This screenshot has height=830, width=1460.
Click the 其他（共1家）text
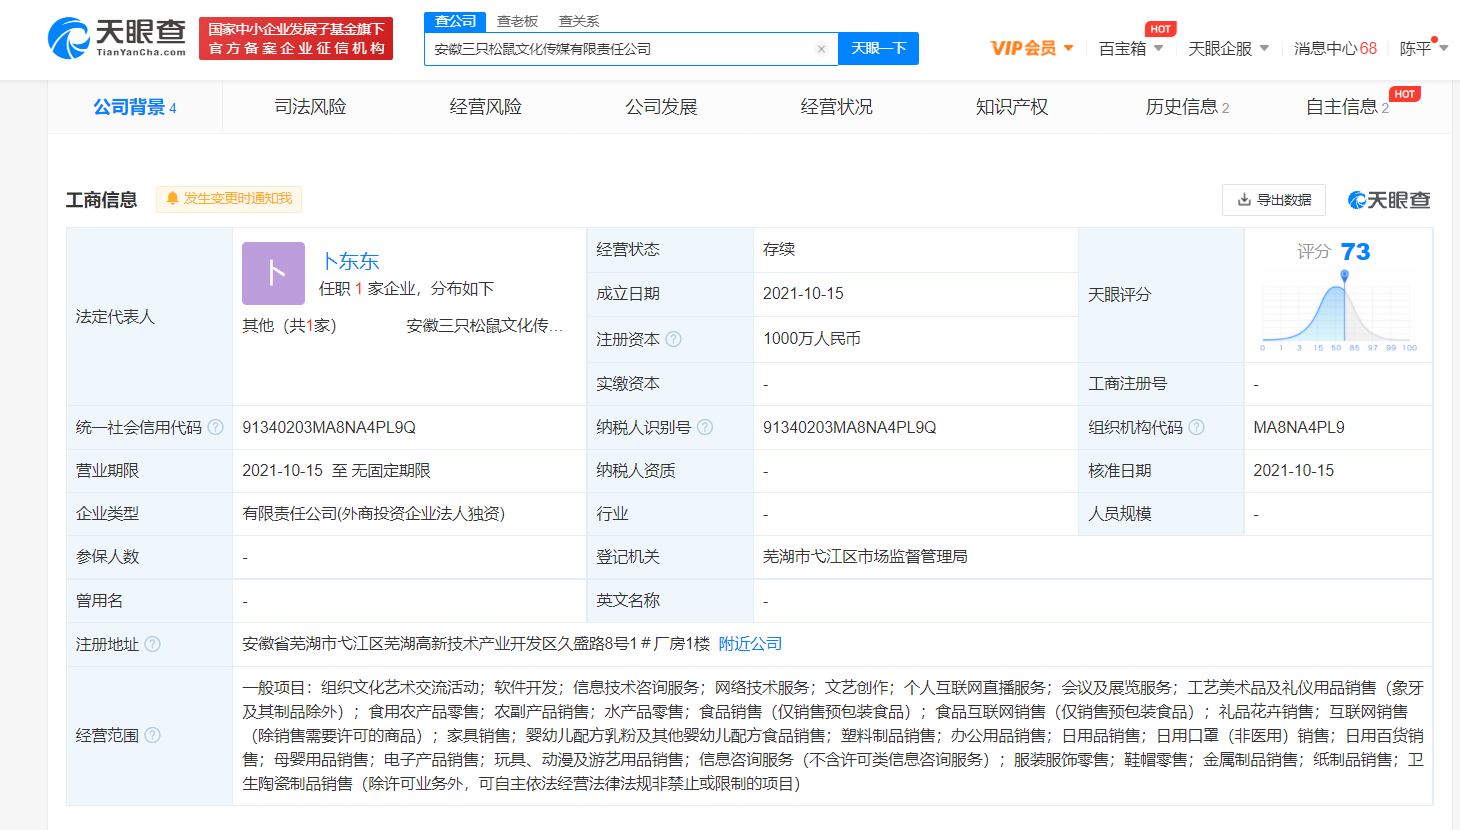click(x=290, y=326)
